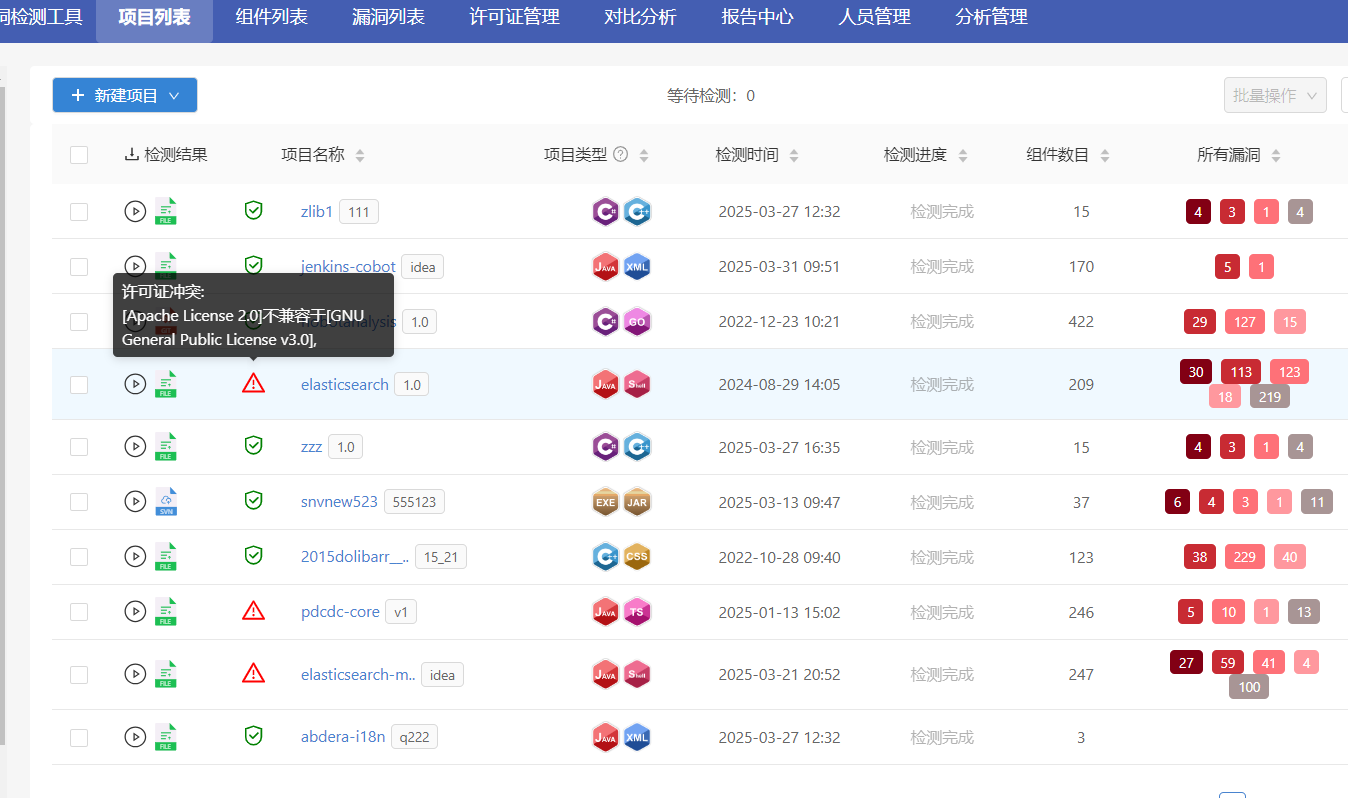Click the vulnerability badge 229 for 2015dolibarr
The width and height of the screenshot is (1348, 798).
(x=1245, y=557)
